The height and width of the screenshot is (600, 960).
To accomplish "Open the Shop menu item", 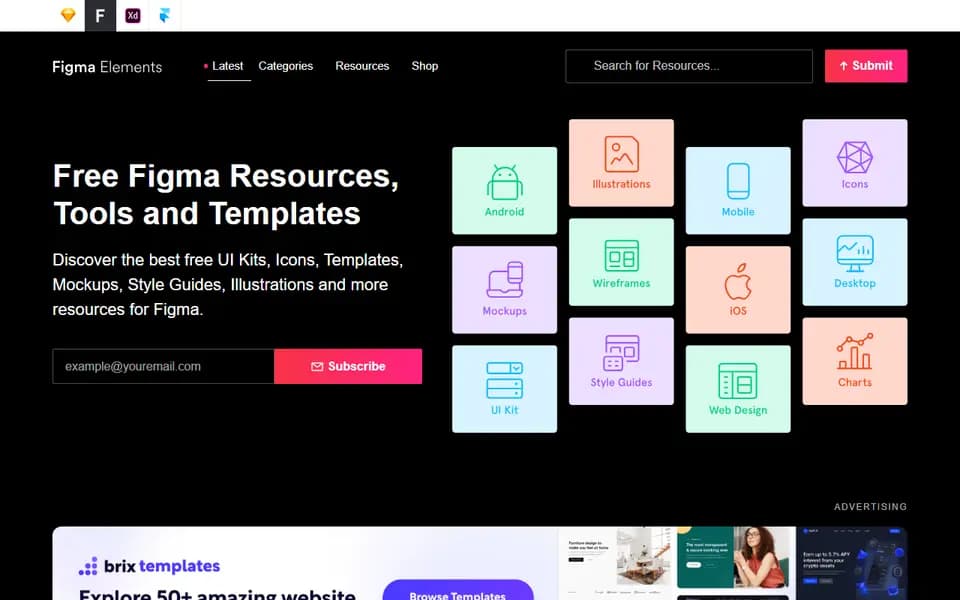I will (x=424, y=66).
